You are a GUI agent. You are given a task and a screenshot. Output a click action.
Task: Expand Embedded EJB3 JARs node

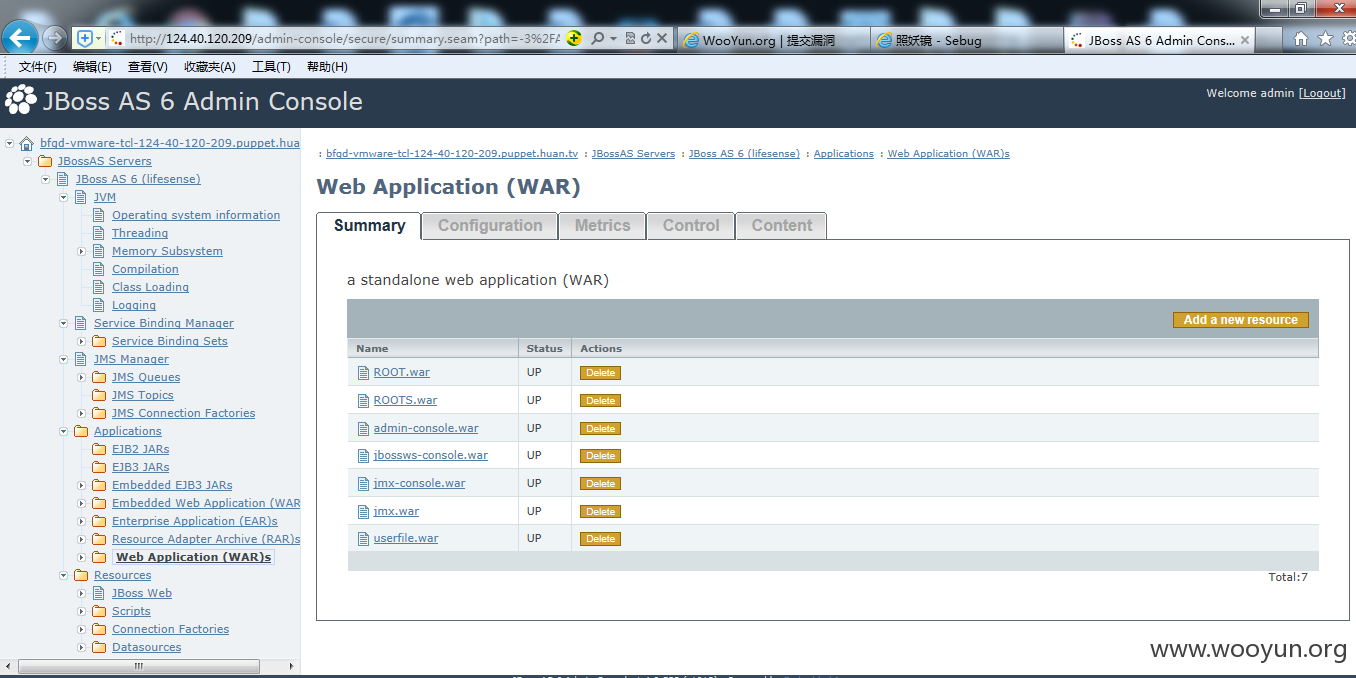(82, 485)
